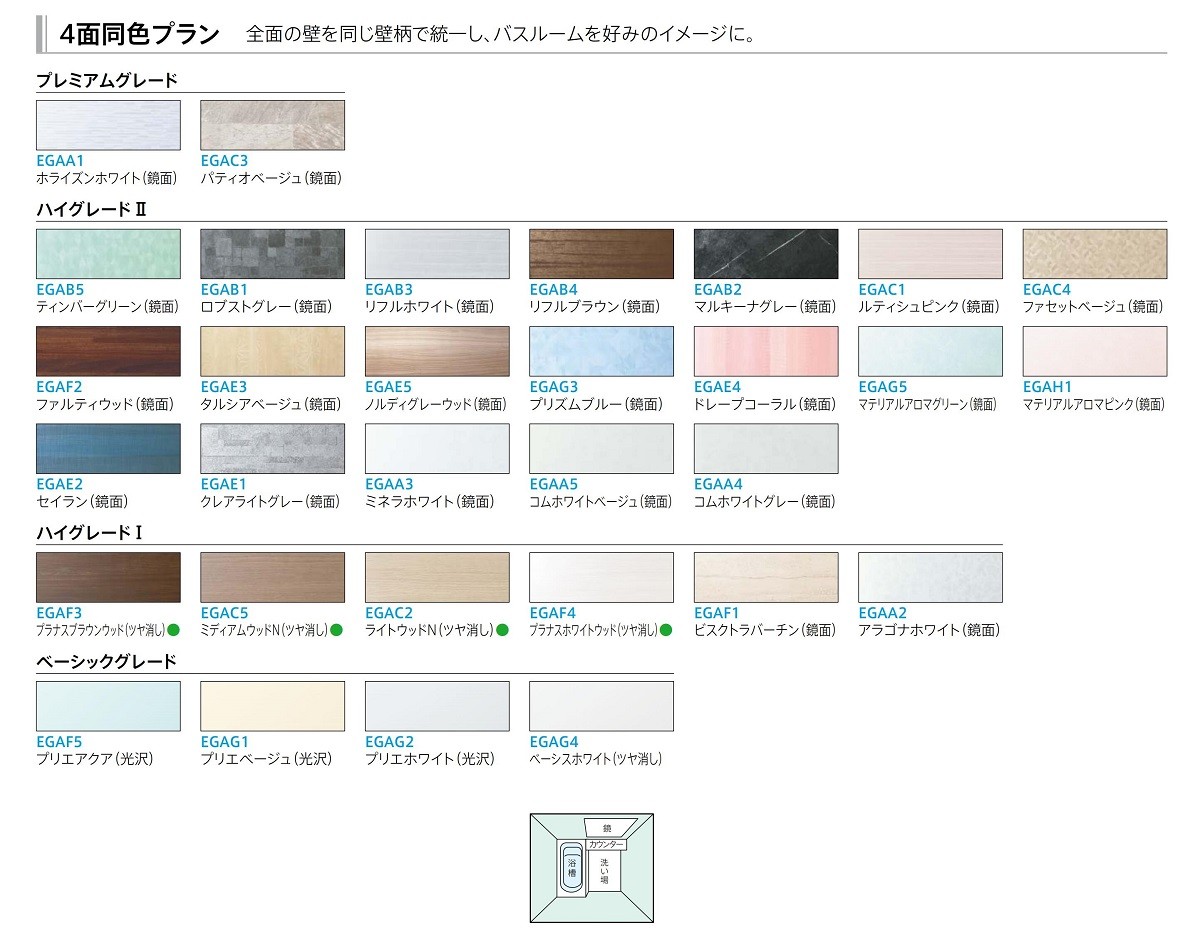Choose the EGAC3 Patio Beige swatch

[x=272, y=125]
